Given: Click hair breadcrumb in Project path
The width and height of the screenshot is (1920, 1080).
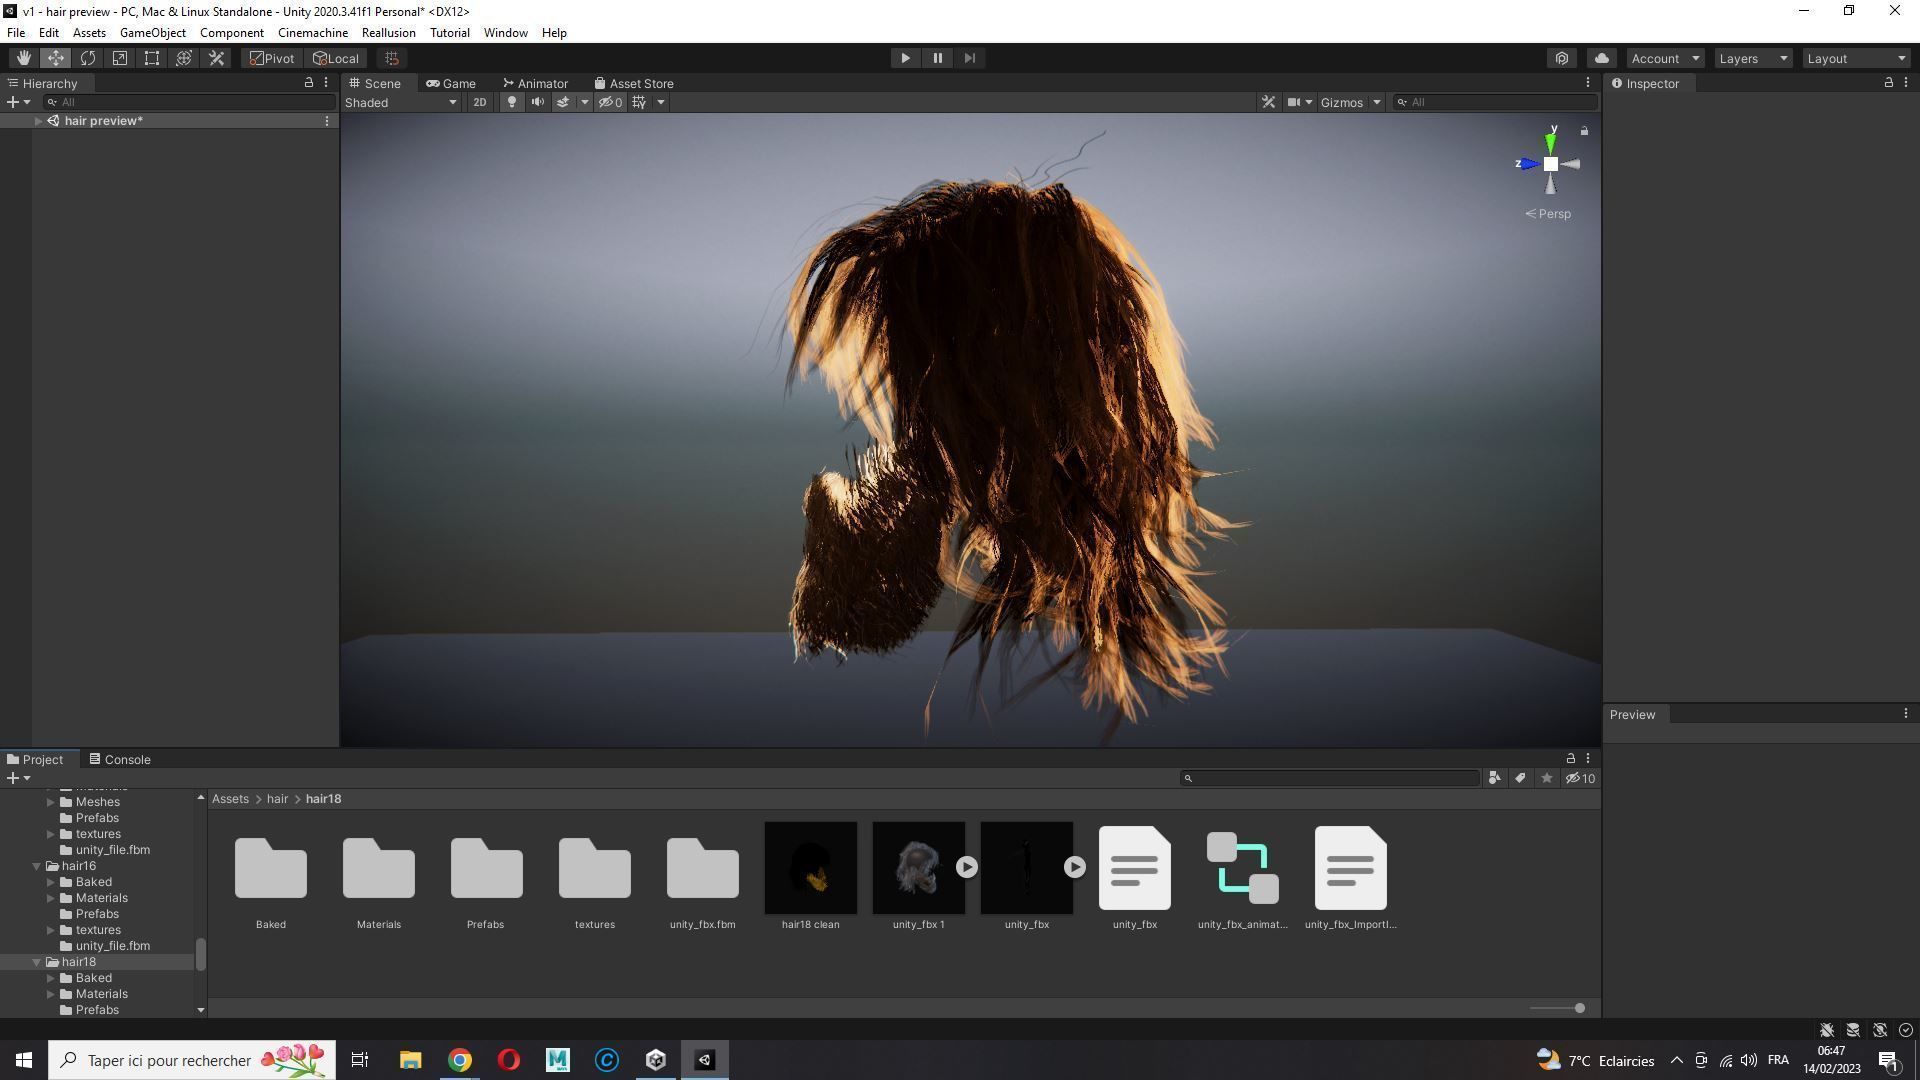Looking at the screenshot, I should click(x=277, y=799).
